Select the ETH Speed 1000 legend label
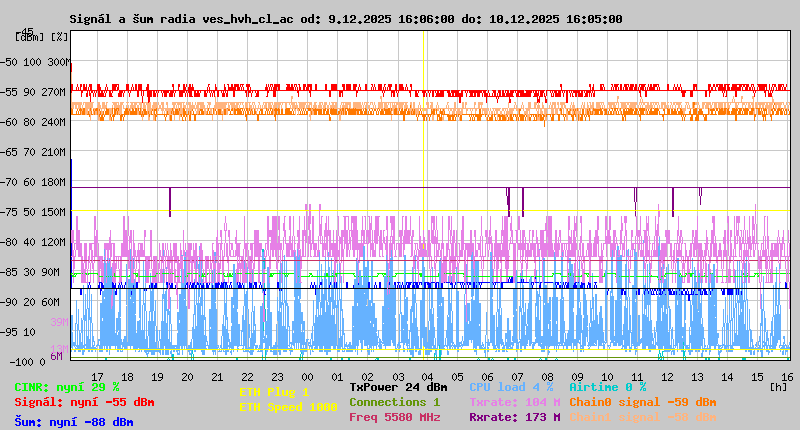This screenshot has width=800, height=430. click(x=288, y=407)
